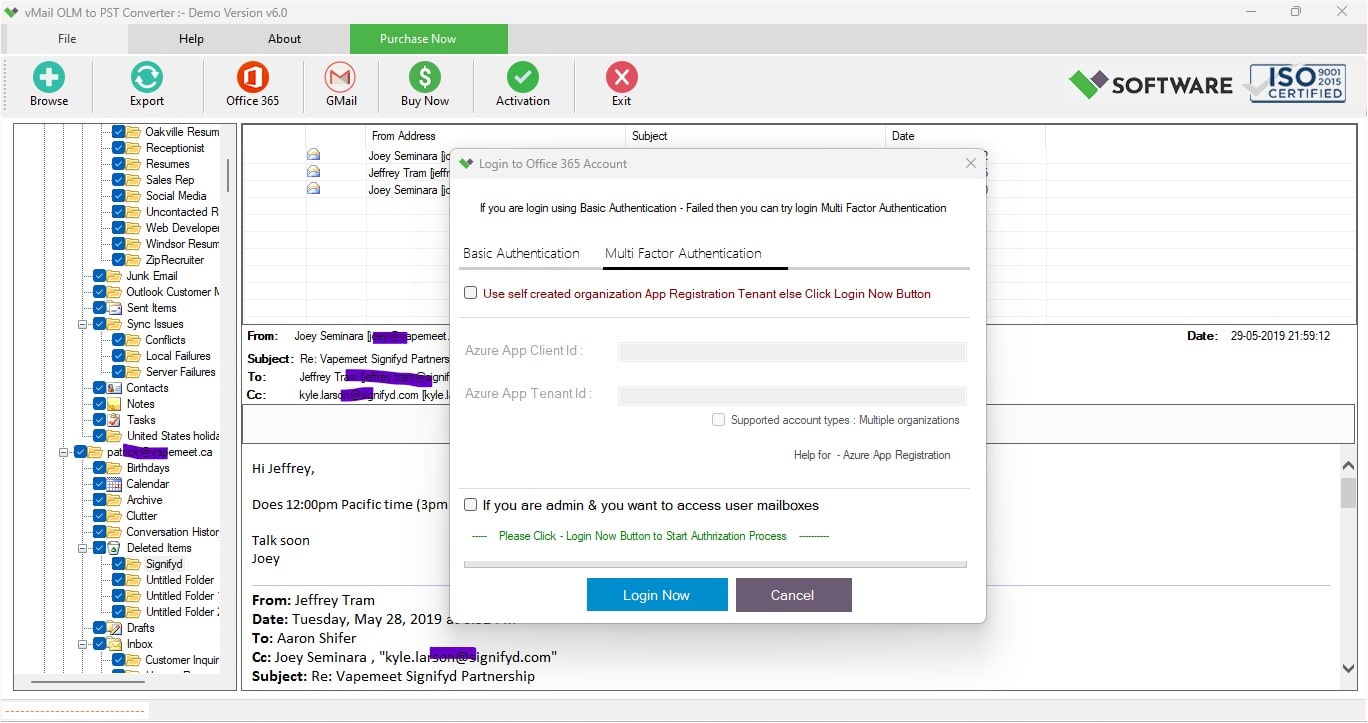Click the Deleted Items recycle bin icon
Screen dimensions: 1368x723
click(x=114, y=548)
